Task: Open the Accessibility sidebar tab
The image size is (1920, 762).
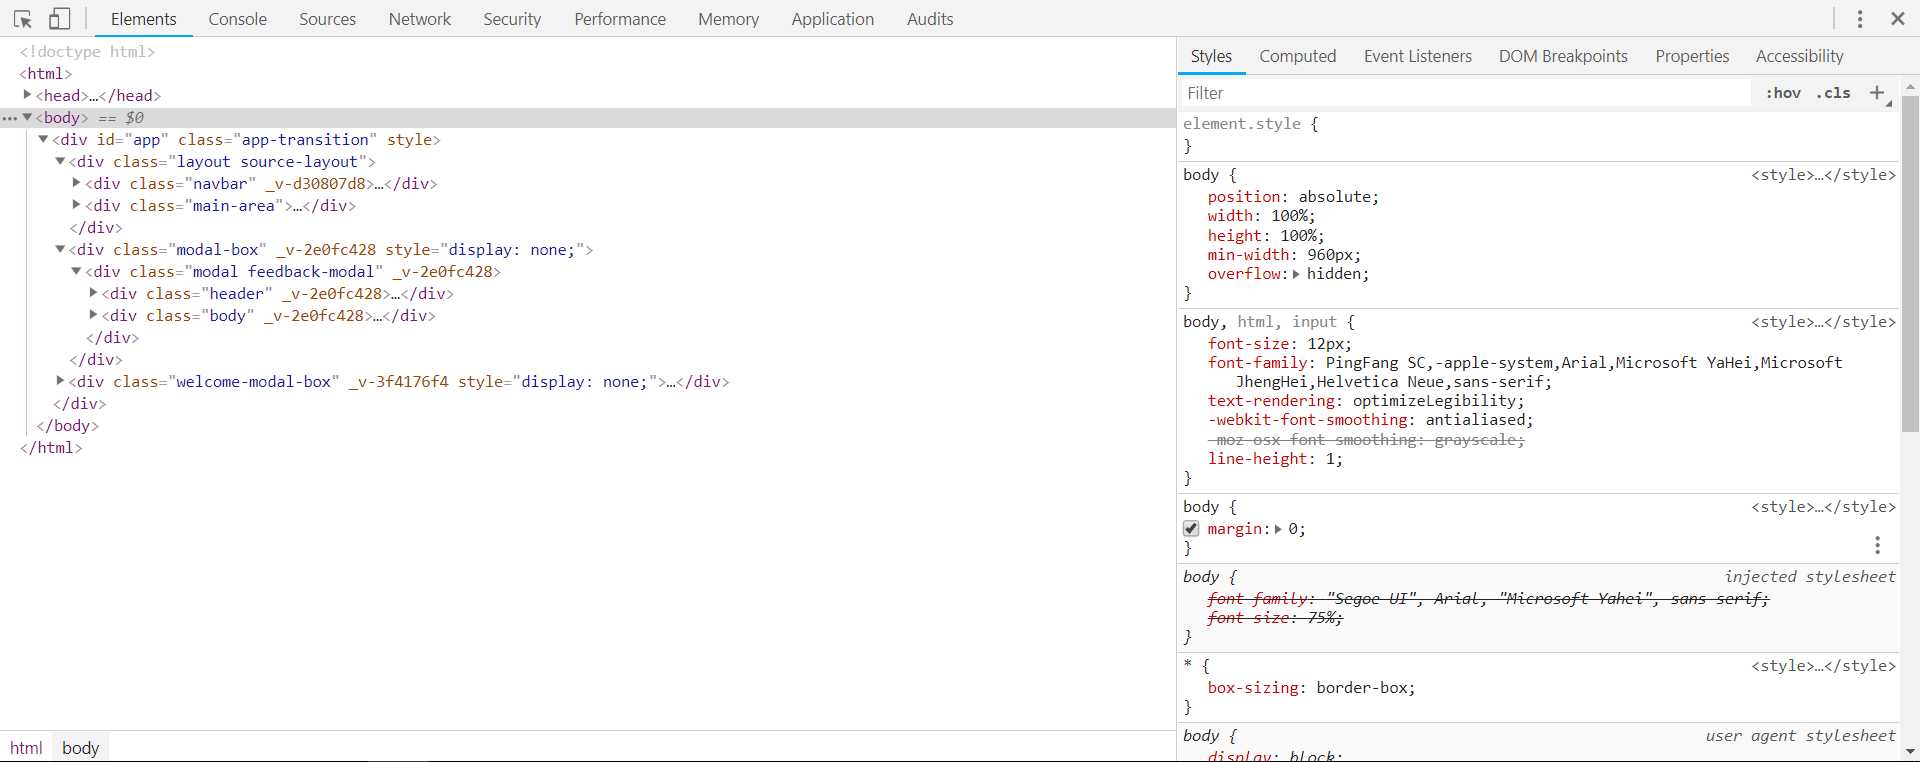Action: [1800, 57]
